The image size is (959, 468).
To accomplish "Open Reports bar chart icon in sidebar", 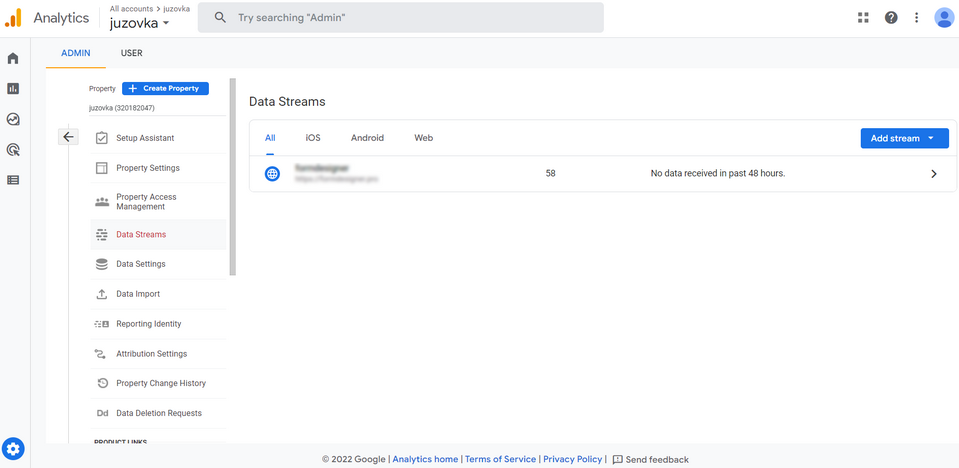I will (13, 89).
